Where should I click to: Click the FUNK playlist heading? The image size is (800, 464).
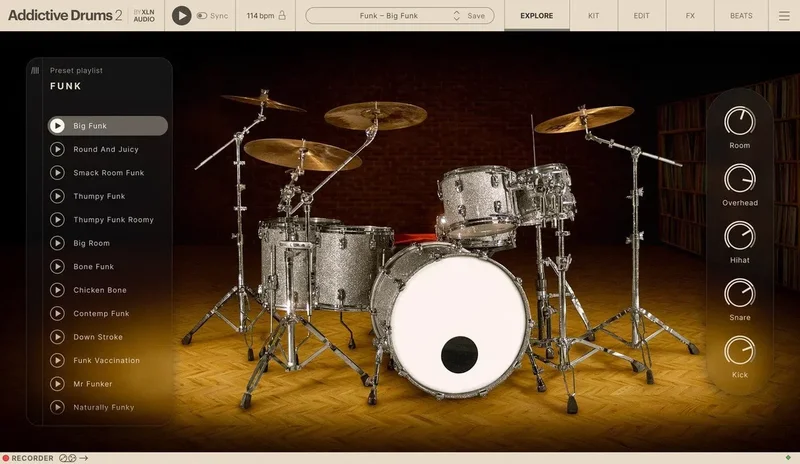coord(65,86)
